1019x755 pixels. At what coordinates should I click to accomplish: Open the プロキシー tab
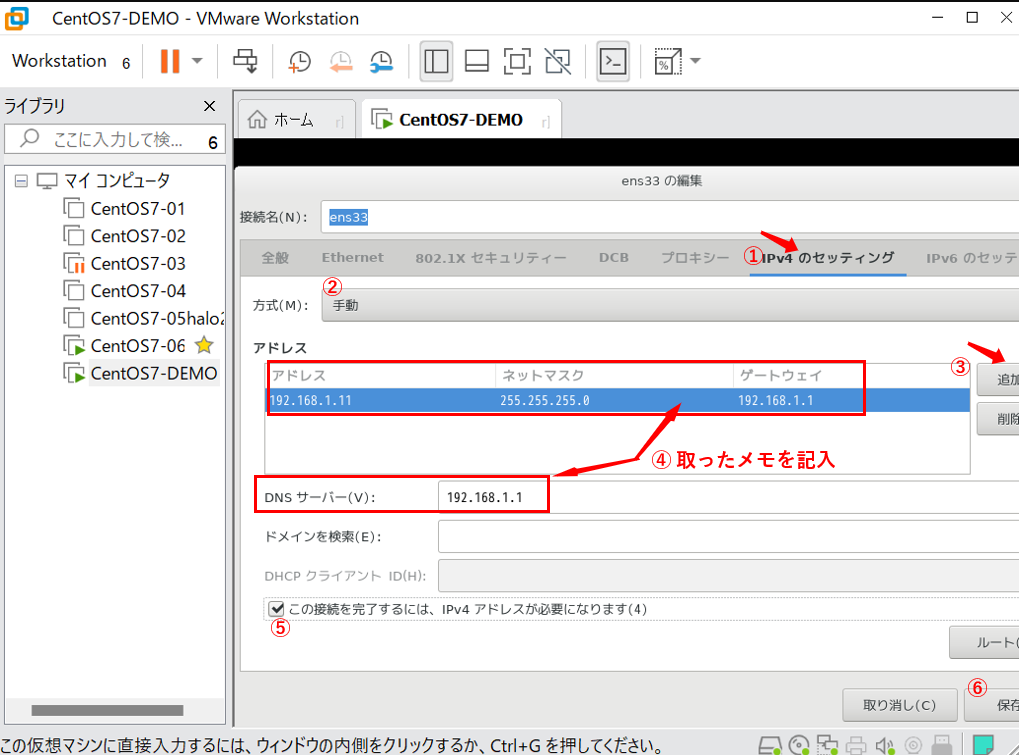(x=695, y=258)
